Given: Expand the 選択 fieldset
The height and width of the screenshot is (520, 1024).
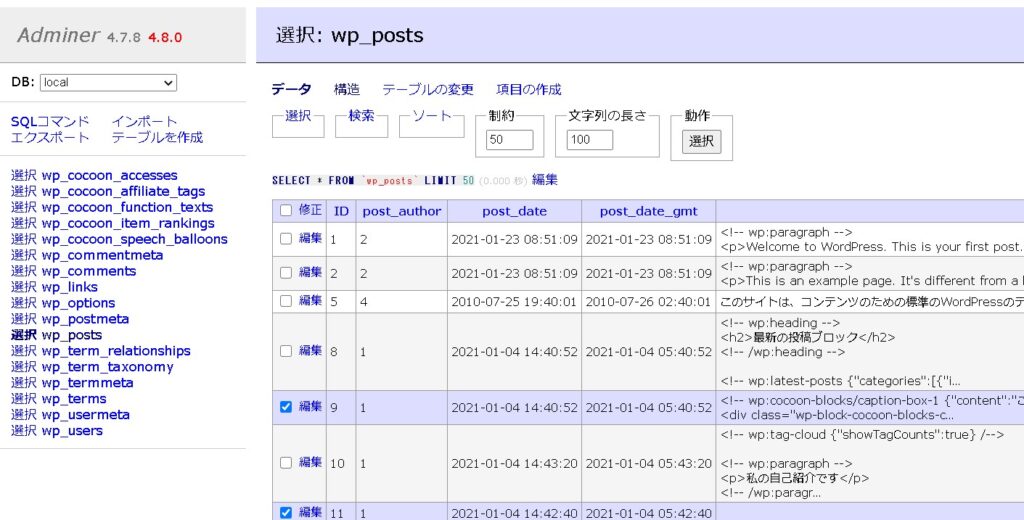Looking at the screenshot, I should 298,116.
